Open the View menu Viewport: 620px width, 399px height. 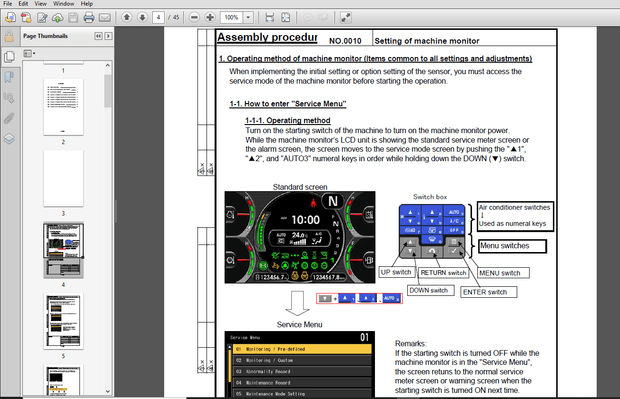click(x=40, y=4)
